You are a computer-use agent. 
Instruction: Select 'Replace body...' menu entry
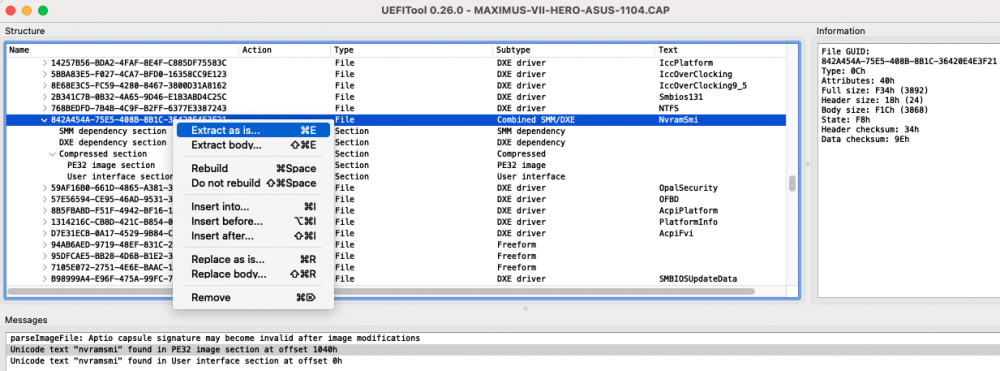tap(253, 274)
